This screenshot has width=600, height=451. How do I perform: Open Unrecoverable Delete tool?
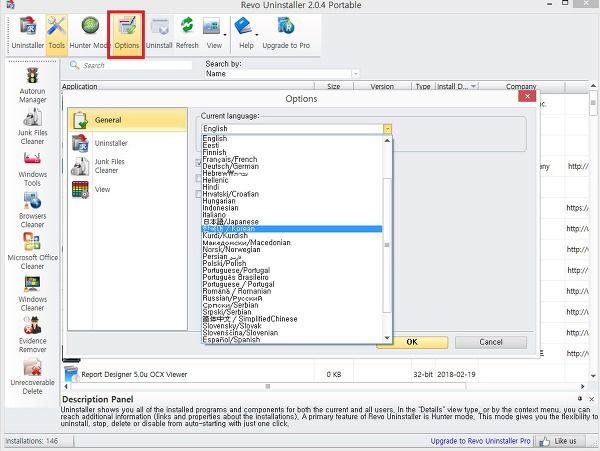click(x=33, y=376)
